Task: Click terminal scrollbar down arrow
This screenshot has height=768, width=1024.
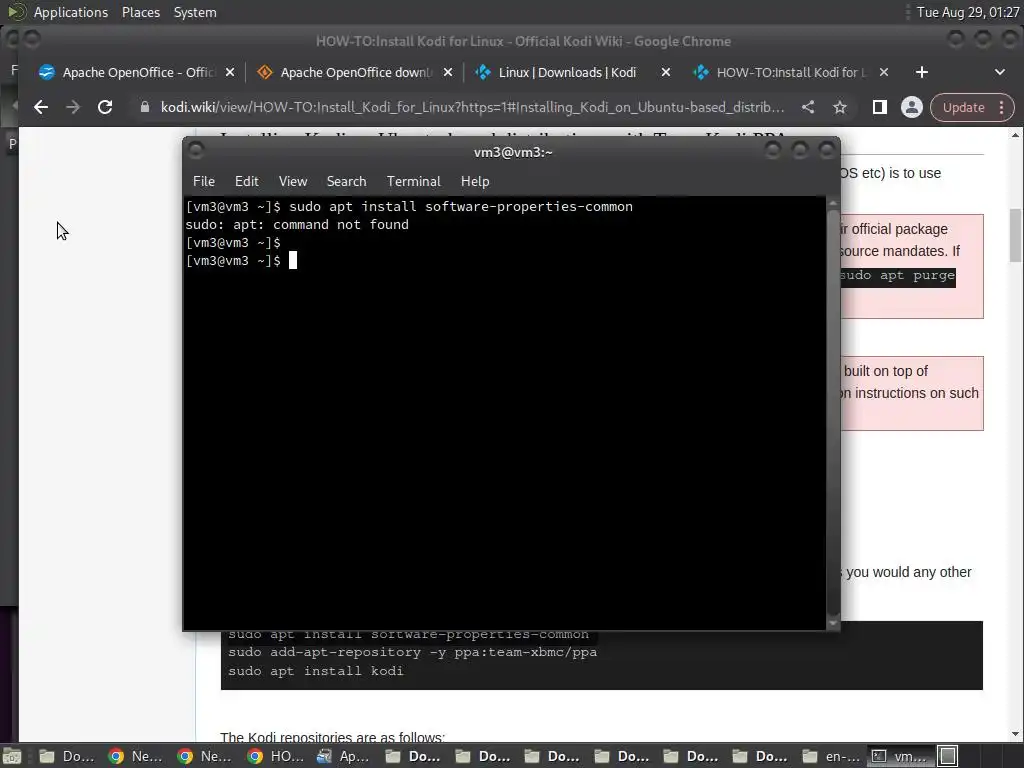Action: tap(833, 624)
